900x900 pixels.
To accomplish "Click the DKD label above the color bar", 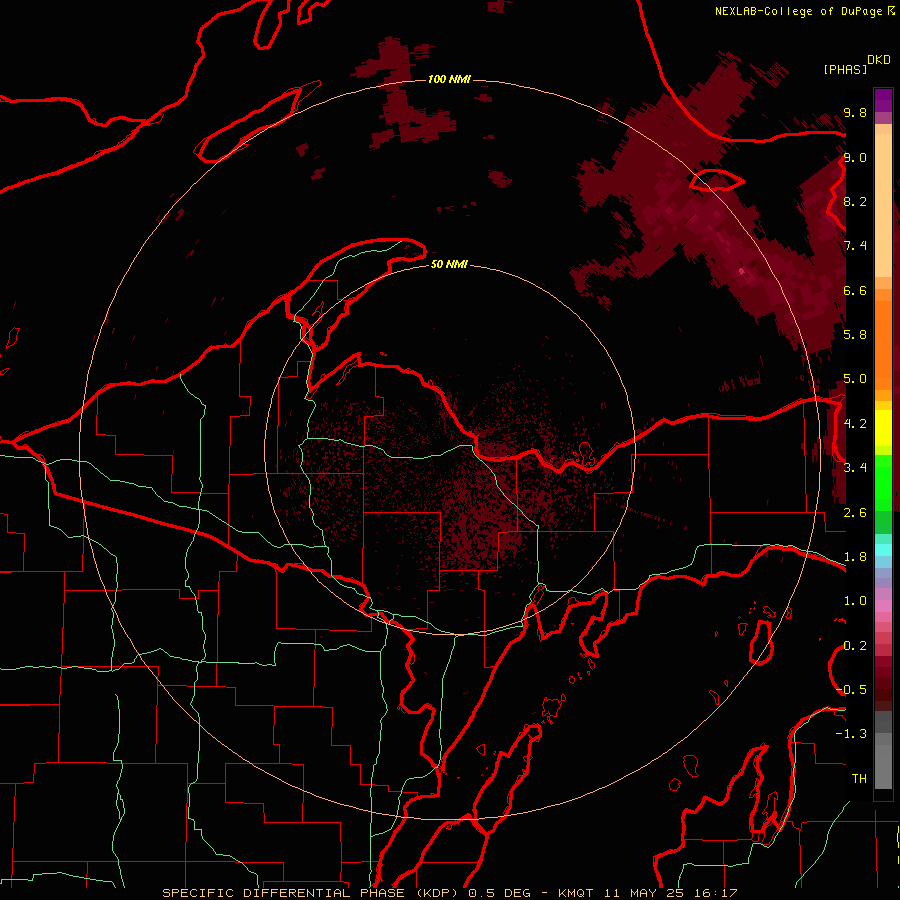I will pyautogui.click(x=879, y=60).
